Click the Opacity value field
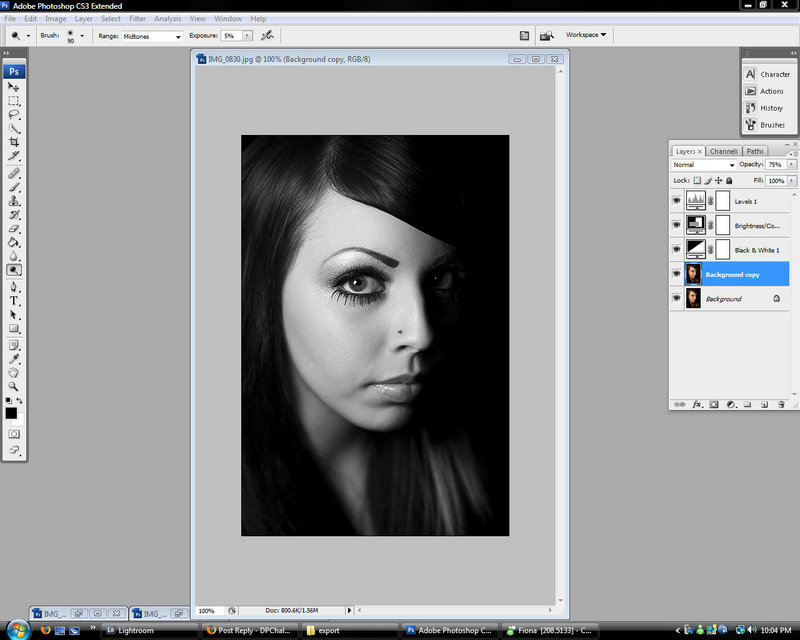The height and width of the screenshot is (640, 800). pyautogui.click(x=776, y=164)
